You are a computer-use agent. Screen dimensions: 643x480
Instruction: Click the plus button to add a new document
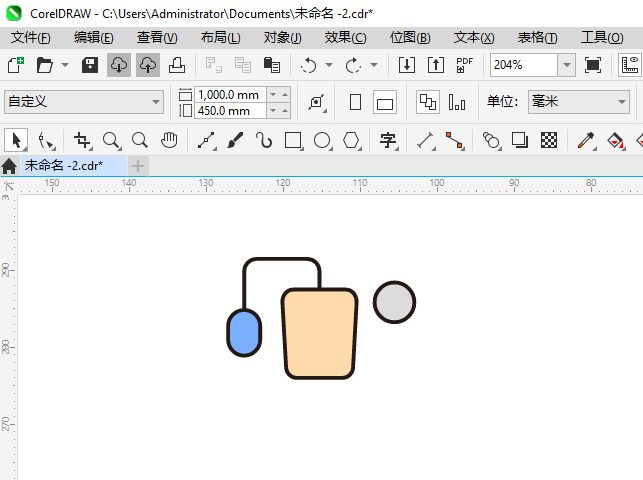[138, 165]
